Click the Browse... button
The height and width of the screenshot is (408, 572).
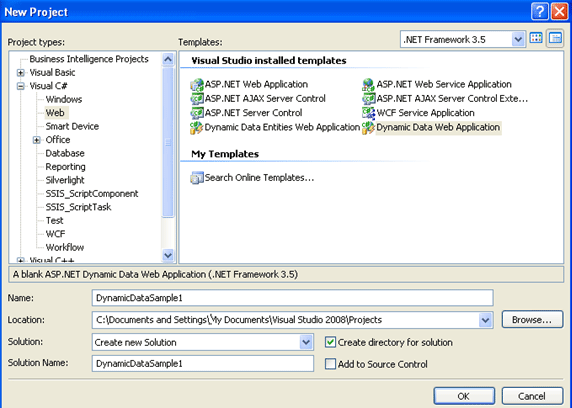pyautogui.click(x=532, y=320)
